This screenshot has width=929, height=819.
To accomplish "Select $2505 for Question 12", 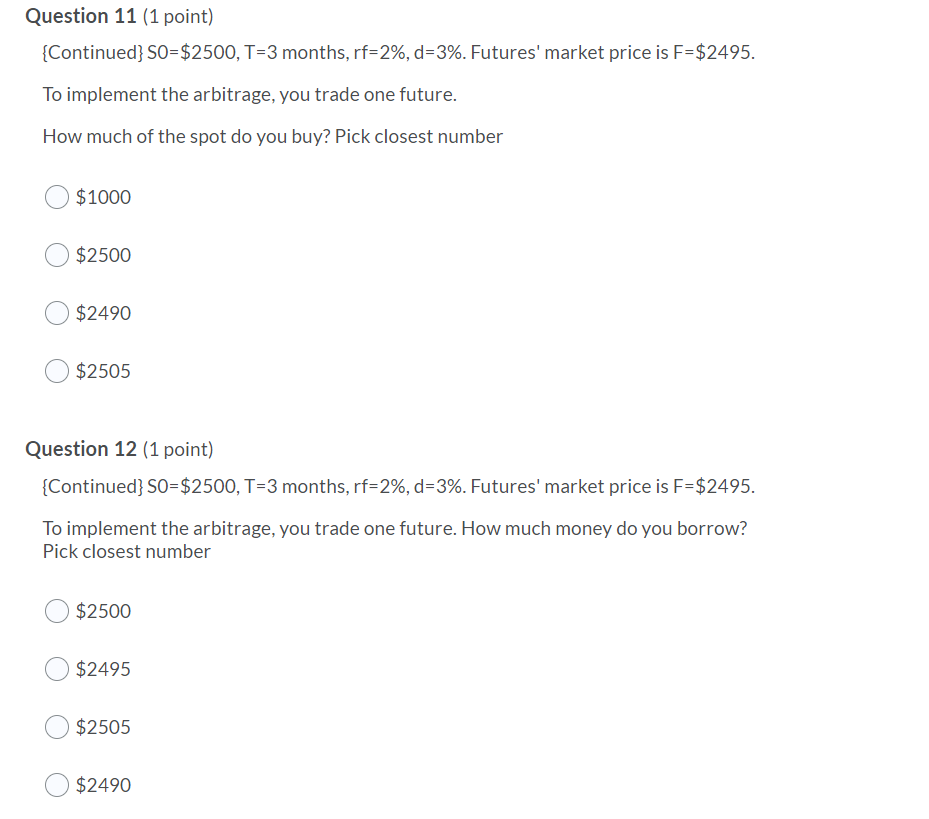I will [x=57, y=727].
